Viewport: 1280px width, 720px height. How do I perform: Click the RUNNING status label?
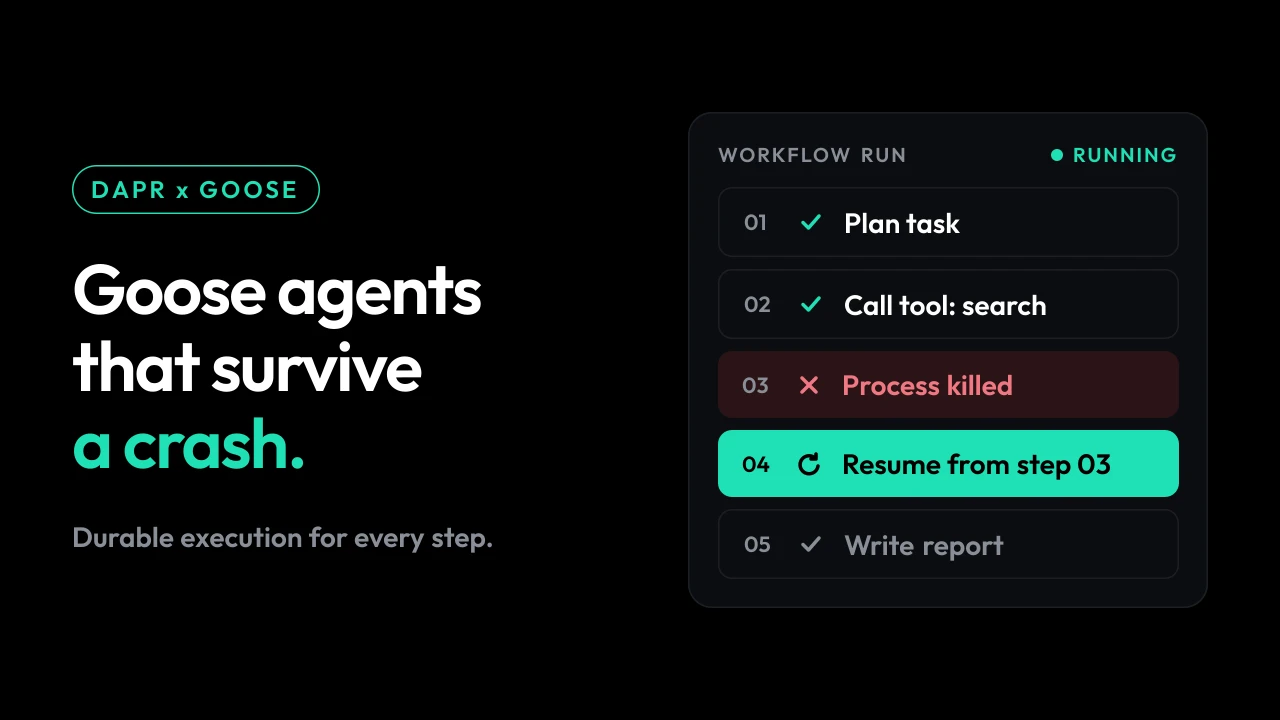click(x=1125, y=155)
